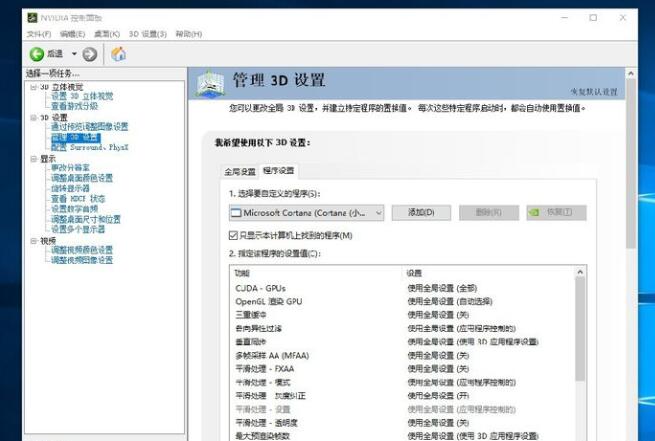655x441 pixels.
Task: Collapse the 显示 tree node
Action: [x=33, y=159]
